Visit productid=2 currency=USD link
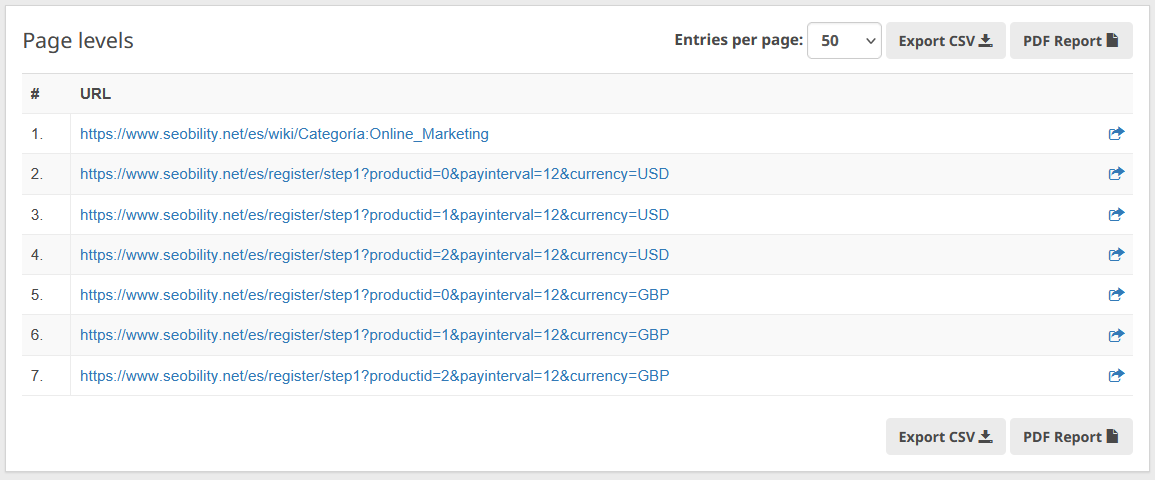Image resolution: width=1155 pixels, height=480 pixels. (374, 255)
